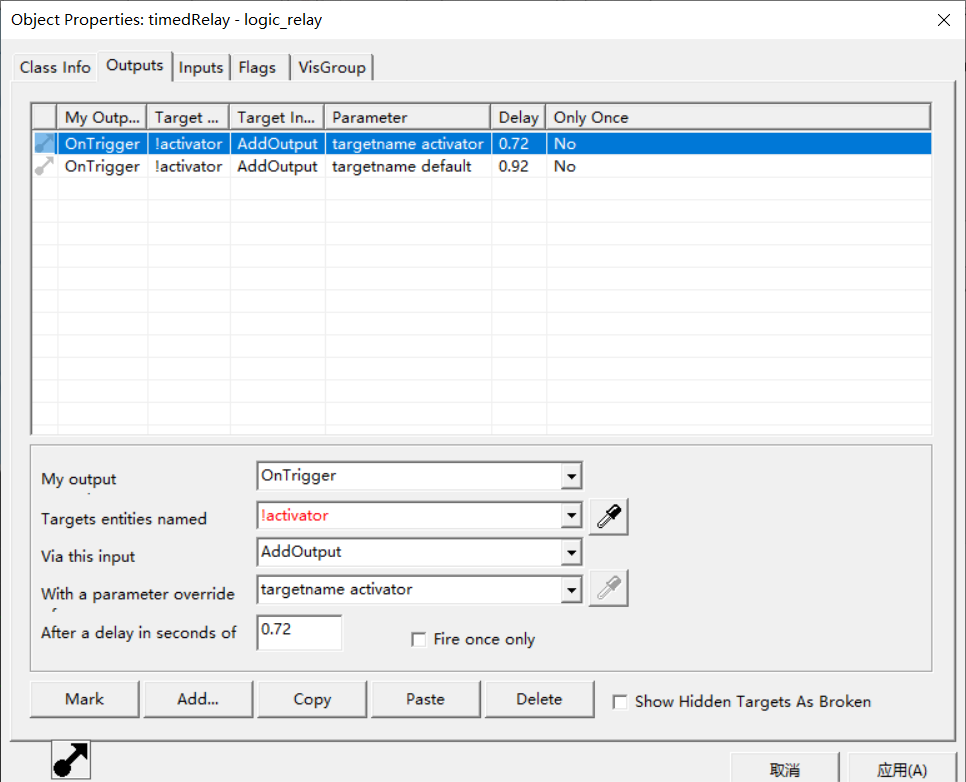The height and width of the screenshot is (782, 966).
Task: Click the Mark button
Action: 84,699
